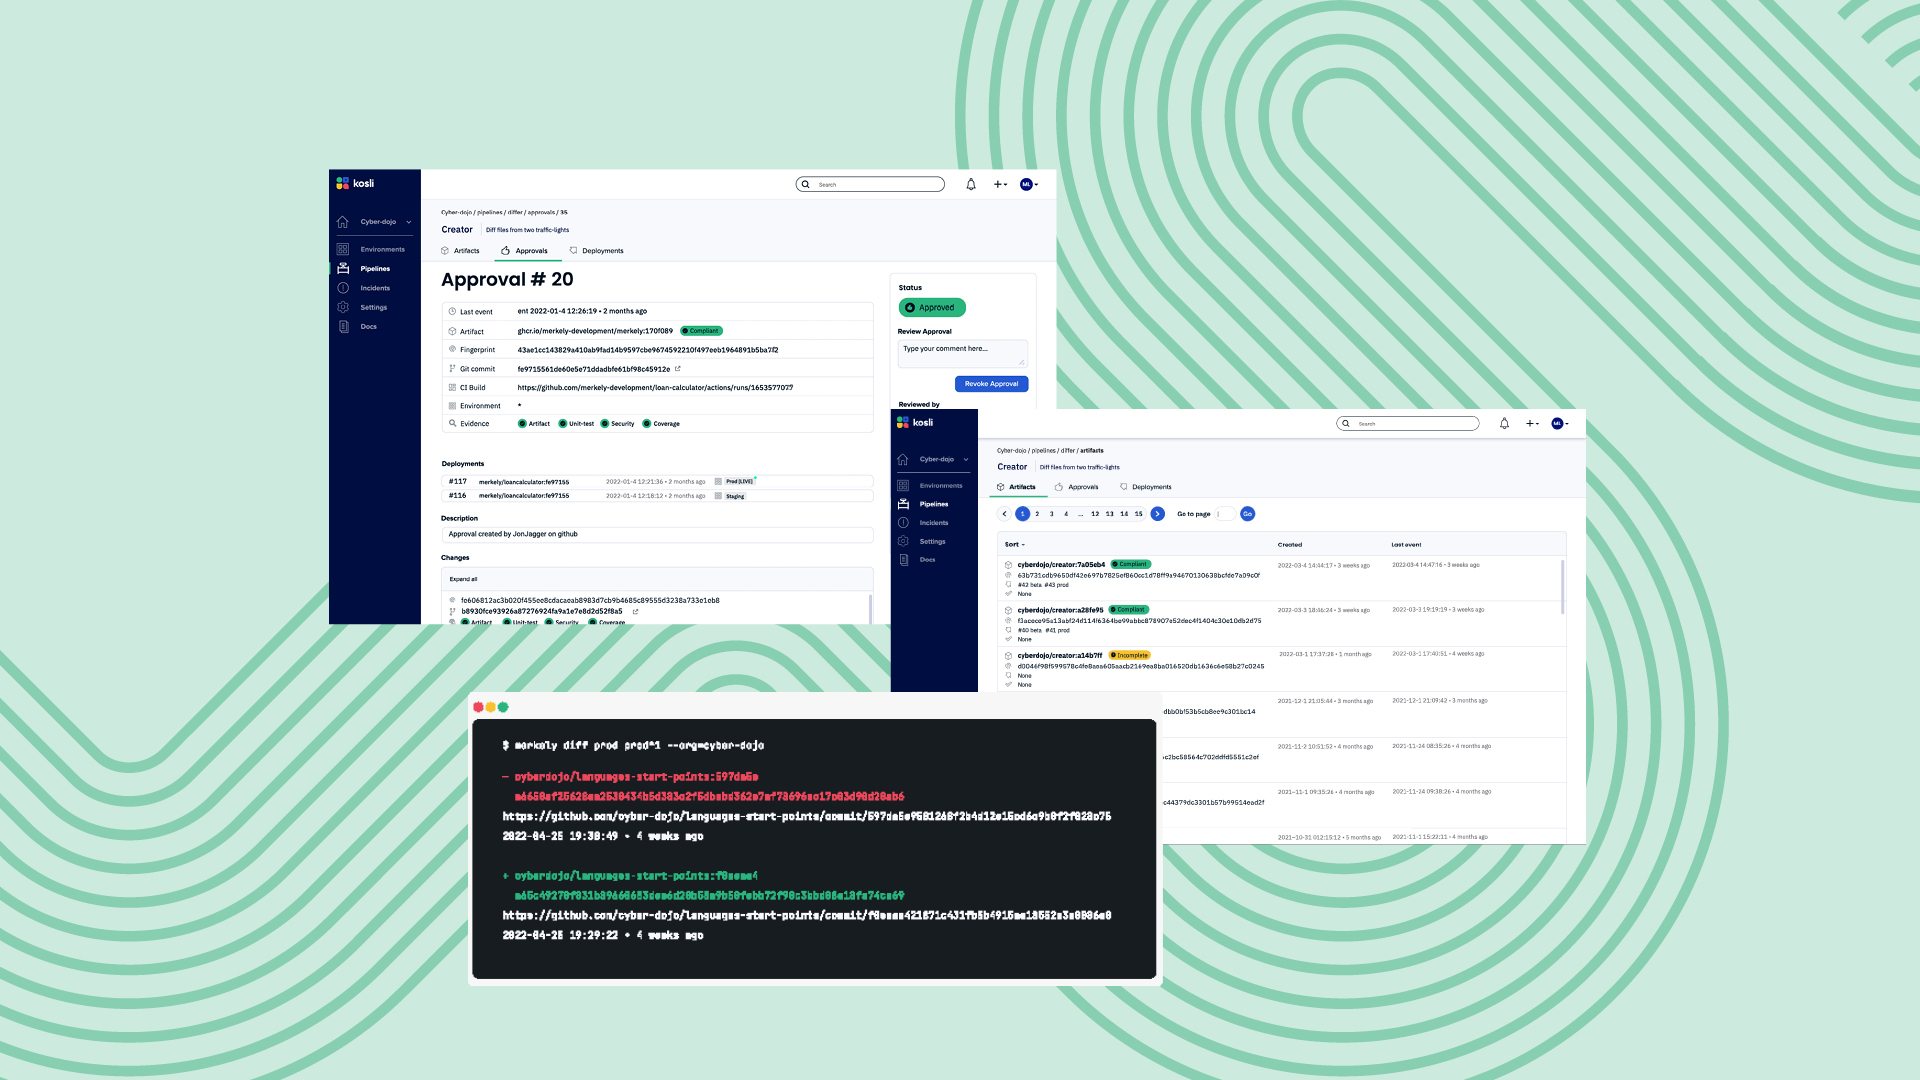The height and width of the screenshot is (1080, 1920).
Task: Click the red close dot on the terminal window
Action: point(478,707)
